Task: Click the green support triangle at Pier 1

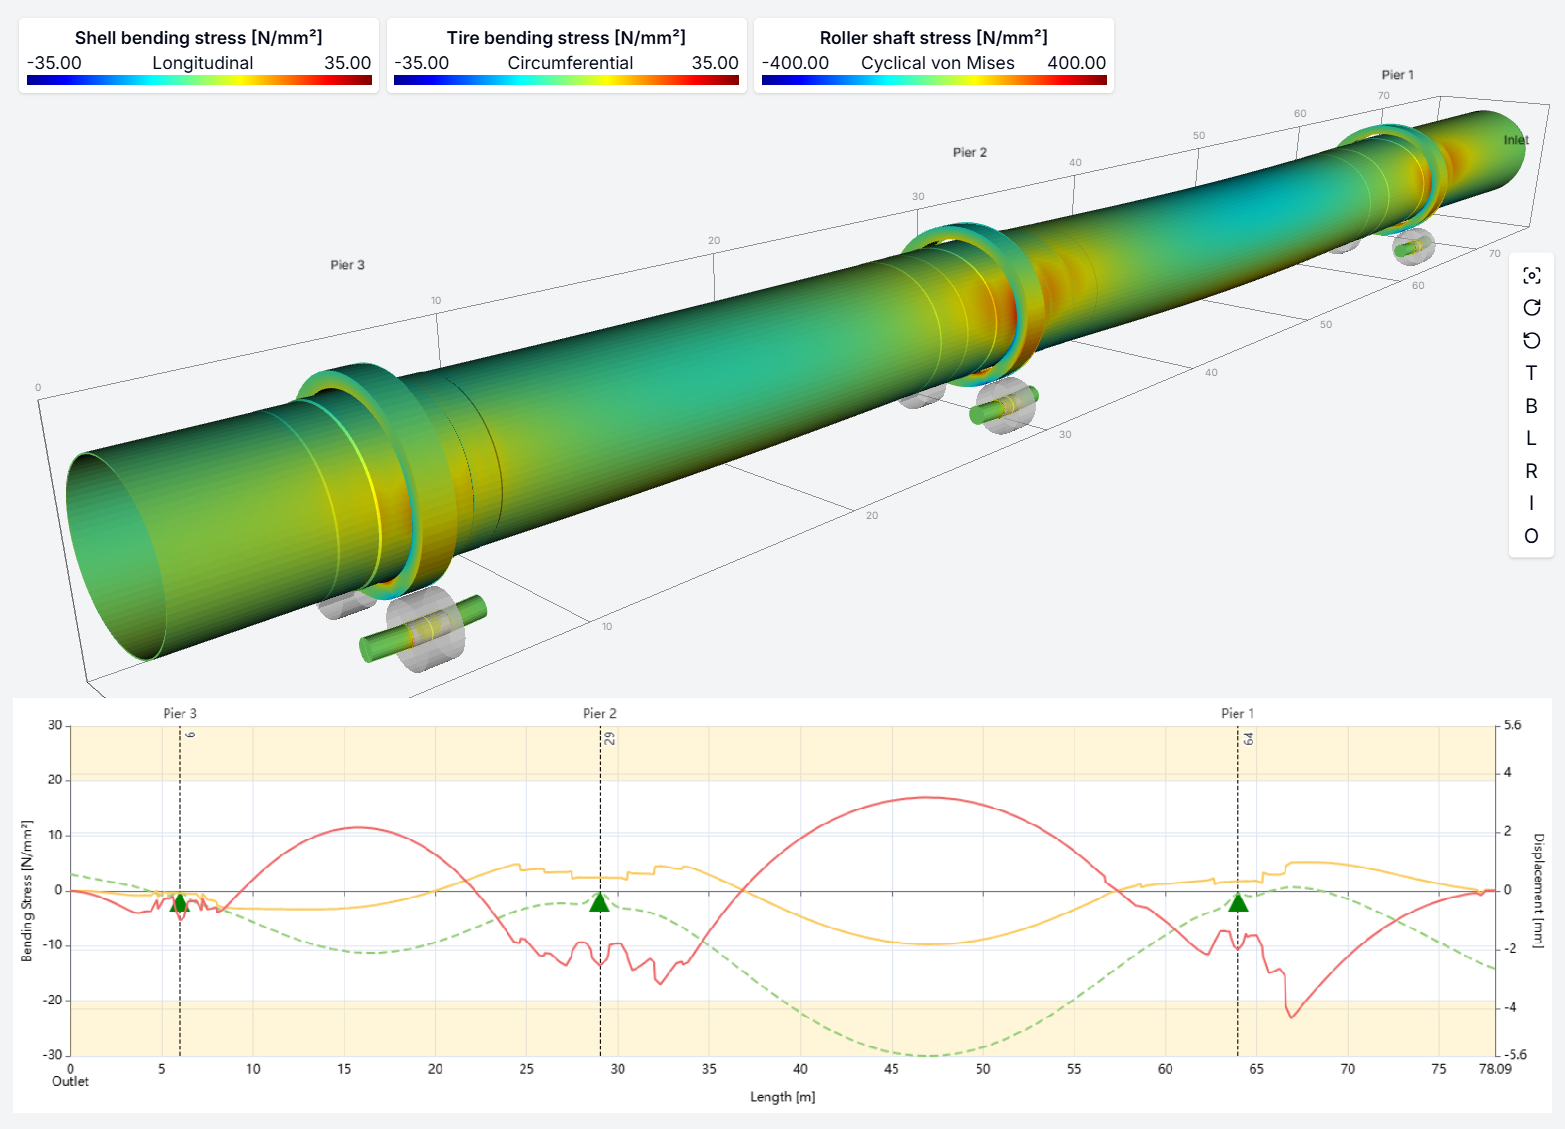Action: point(1238,903)
